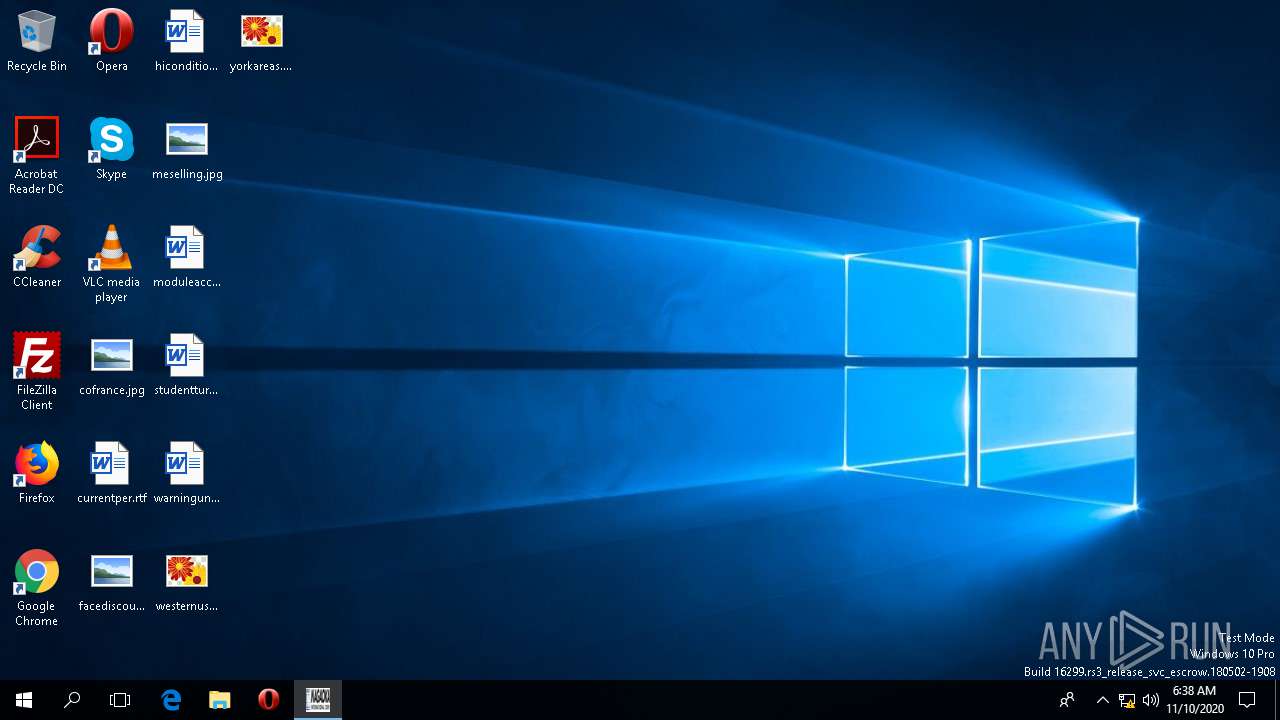Open the taskbar search
This screenshot has height=720, width=1280.
72,700
